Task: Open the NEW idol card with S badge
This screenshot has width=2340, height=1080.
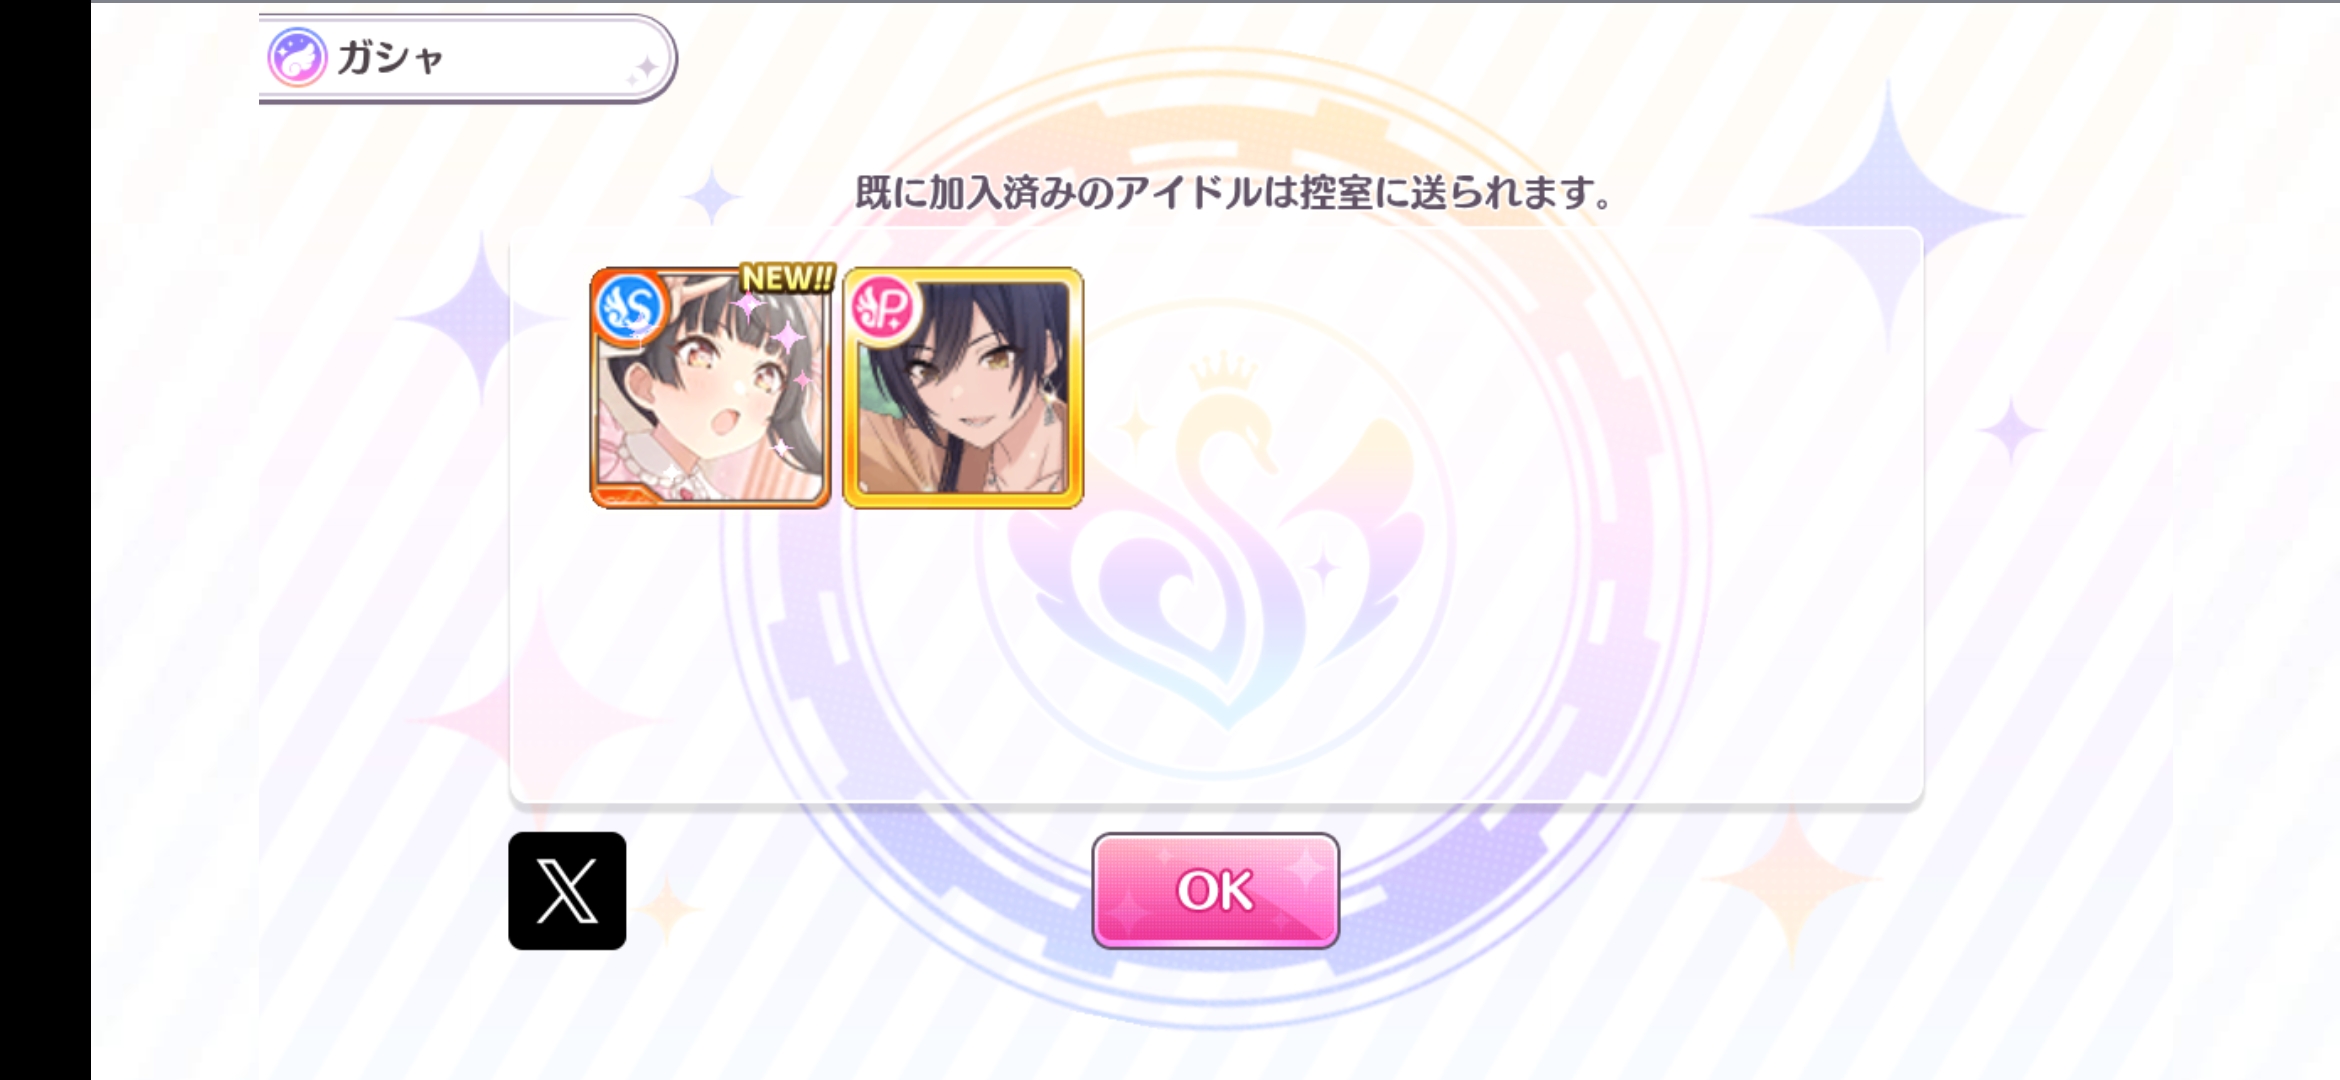Action: [x=710, y=387]
